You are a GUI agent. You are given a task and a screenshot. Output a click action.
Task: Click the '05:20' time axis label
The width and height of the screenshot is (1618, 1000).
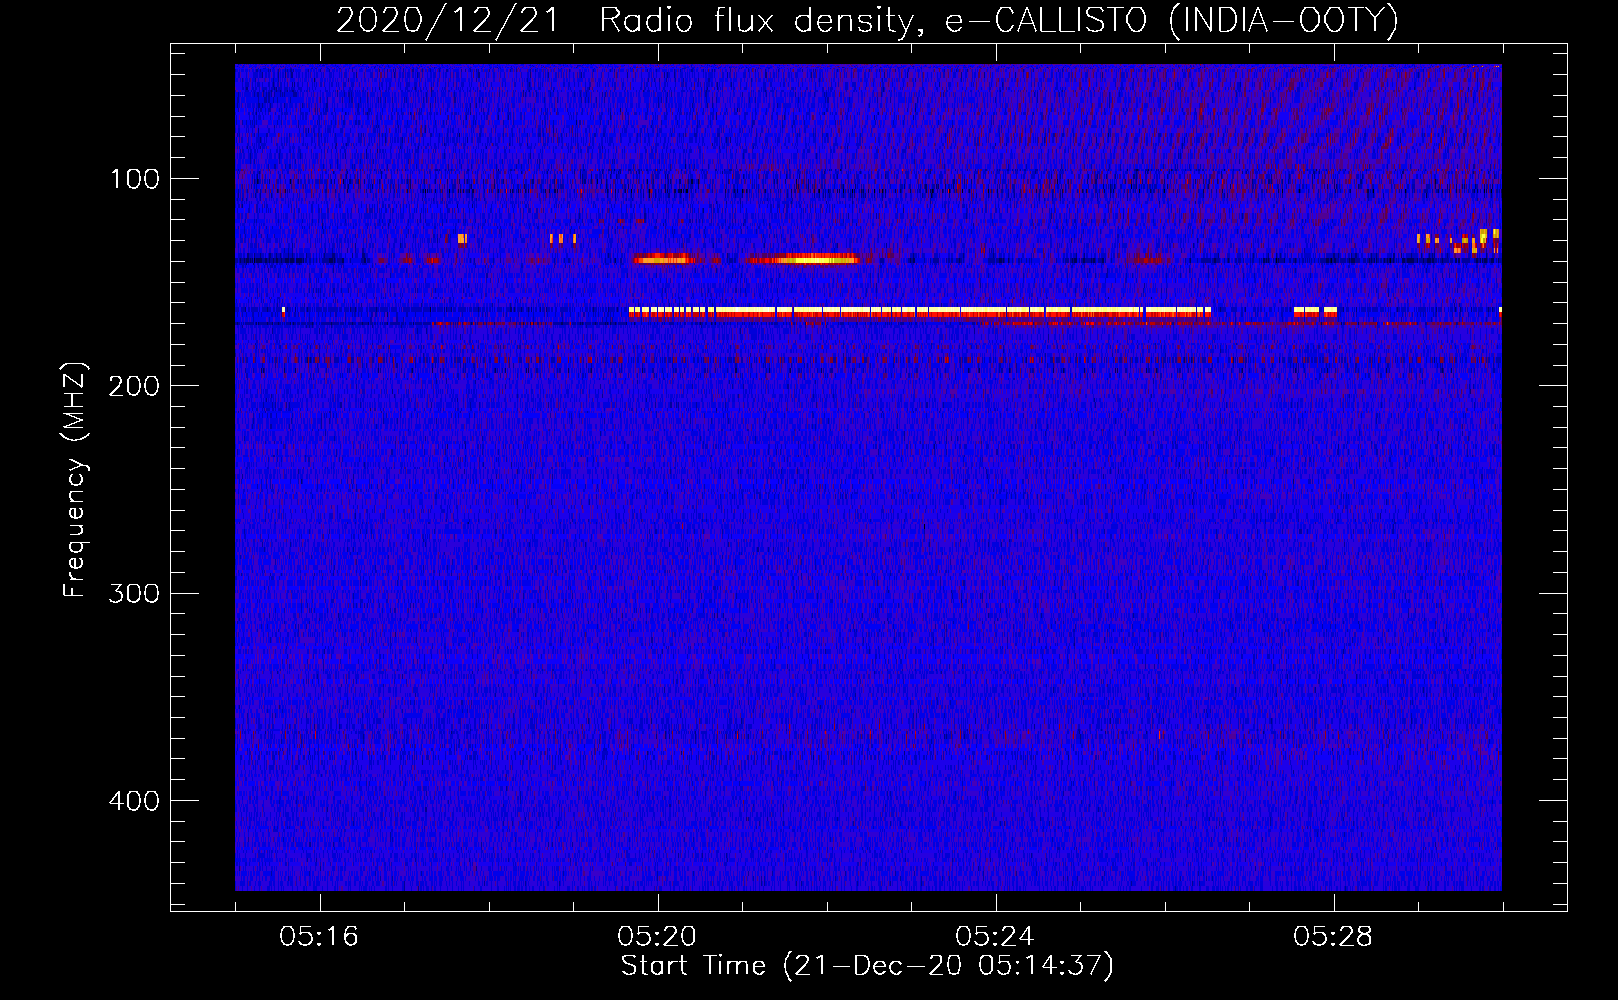tap(657, 937)
